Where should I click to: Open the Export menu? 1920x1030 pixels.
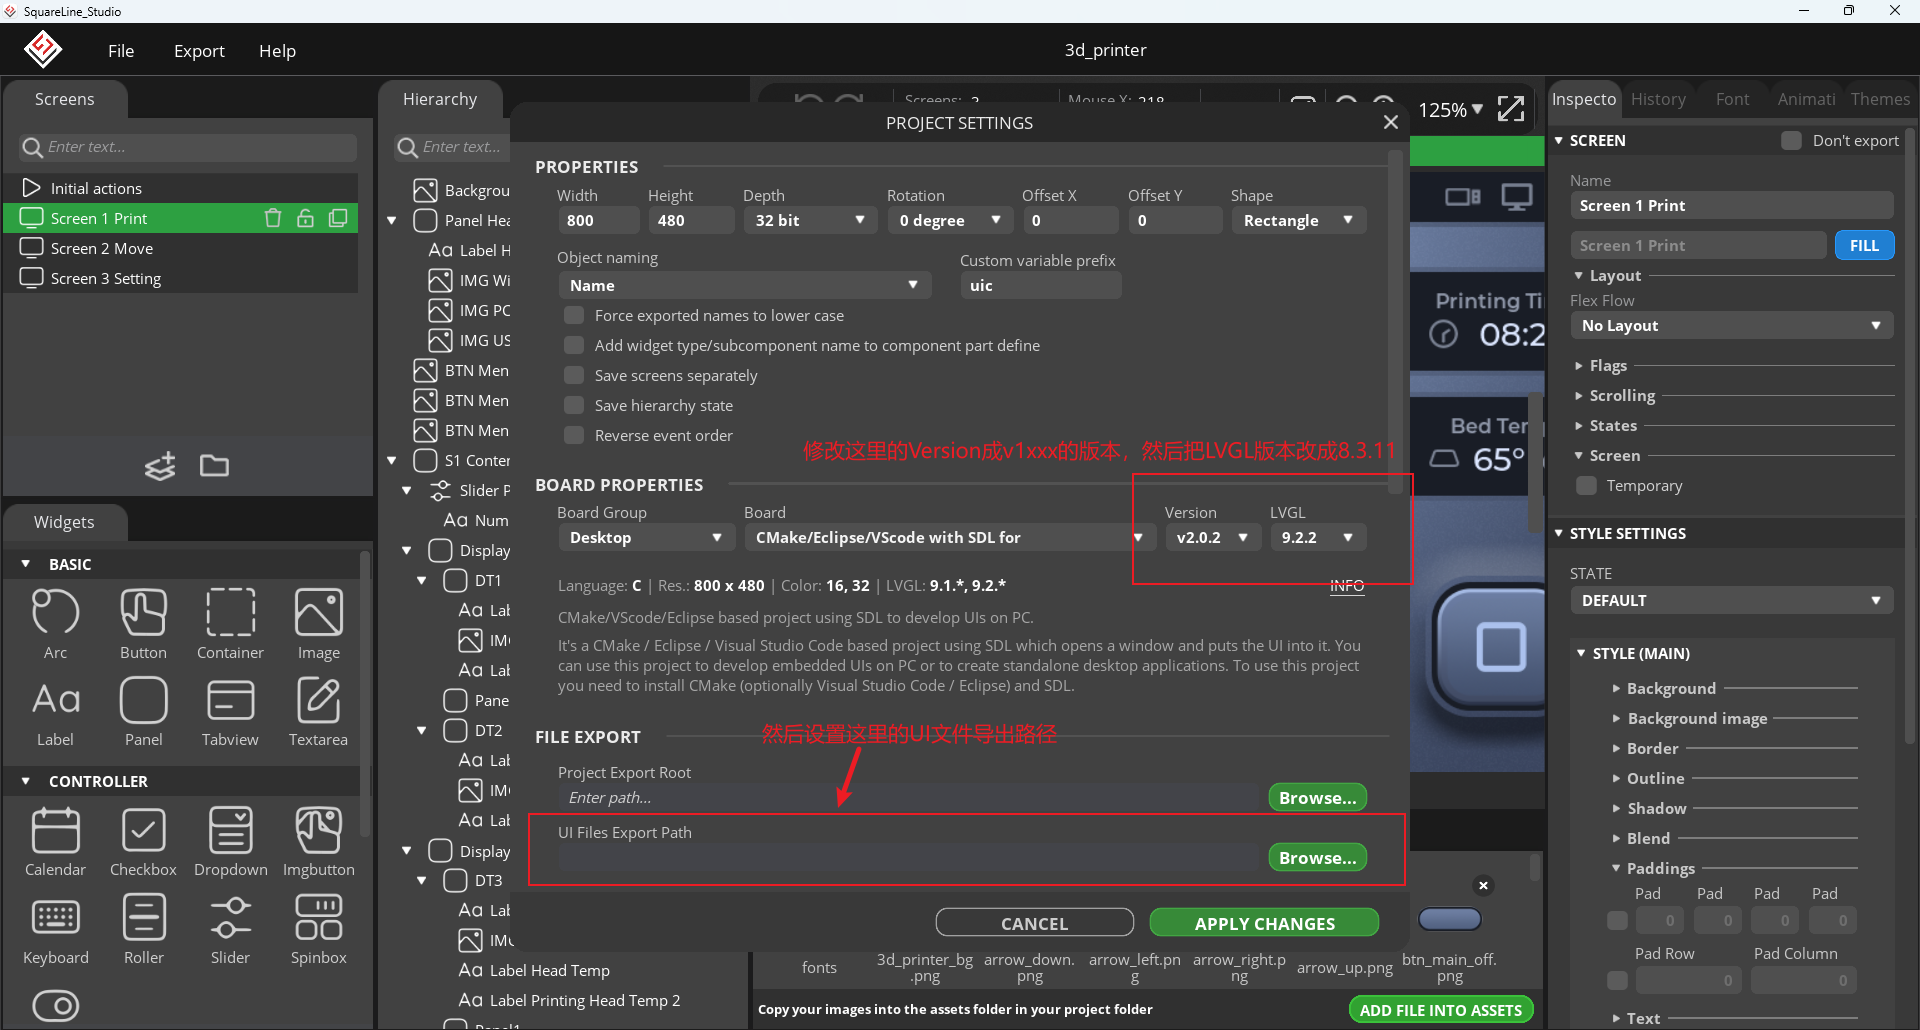click(199, 50)
